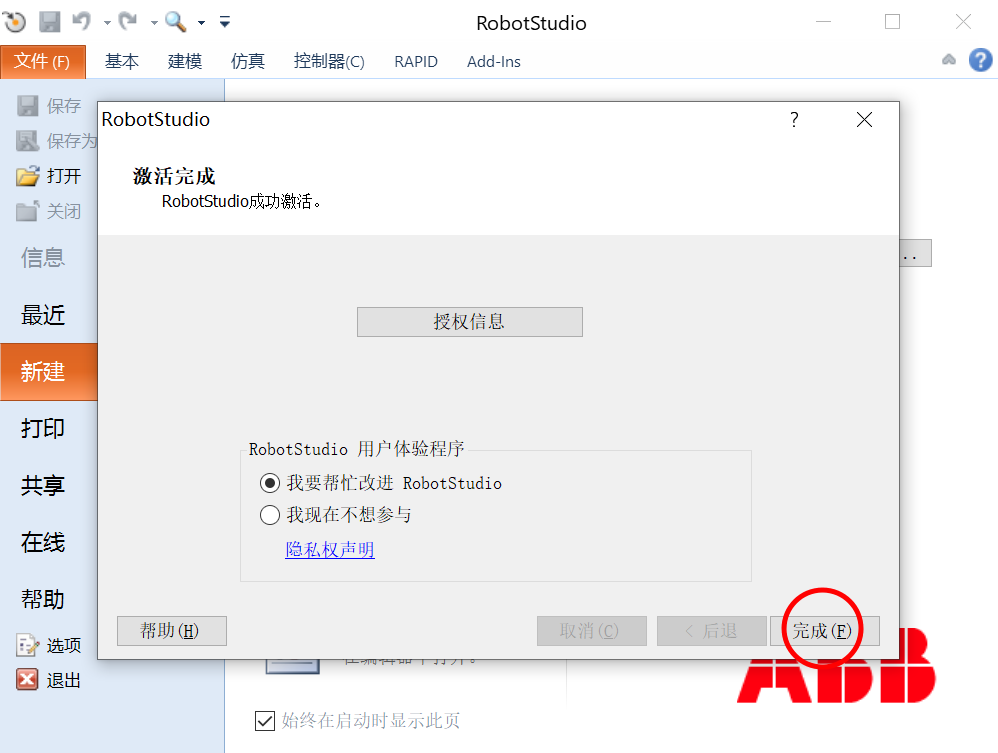Click the 帮助(H) button in dialog

coord(172,631)
